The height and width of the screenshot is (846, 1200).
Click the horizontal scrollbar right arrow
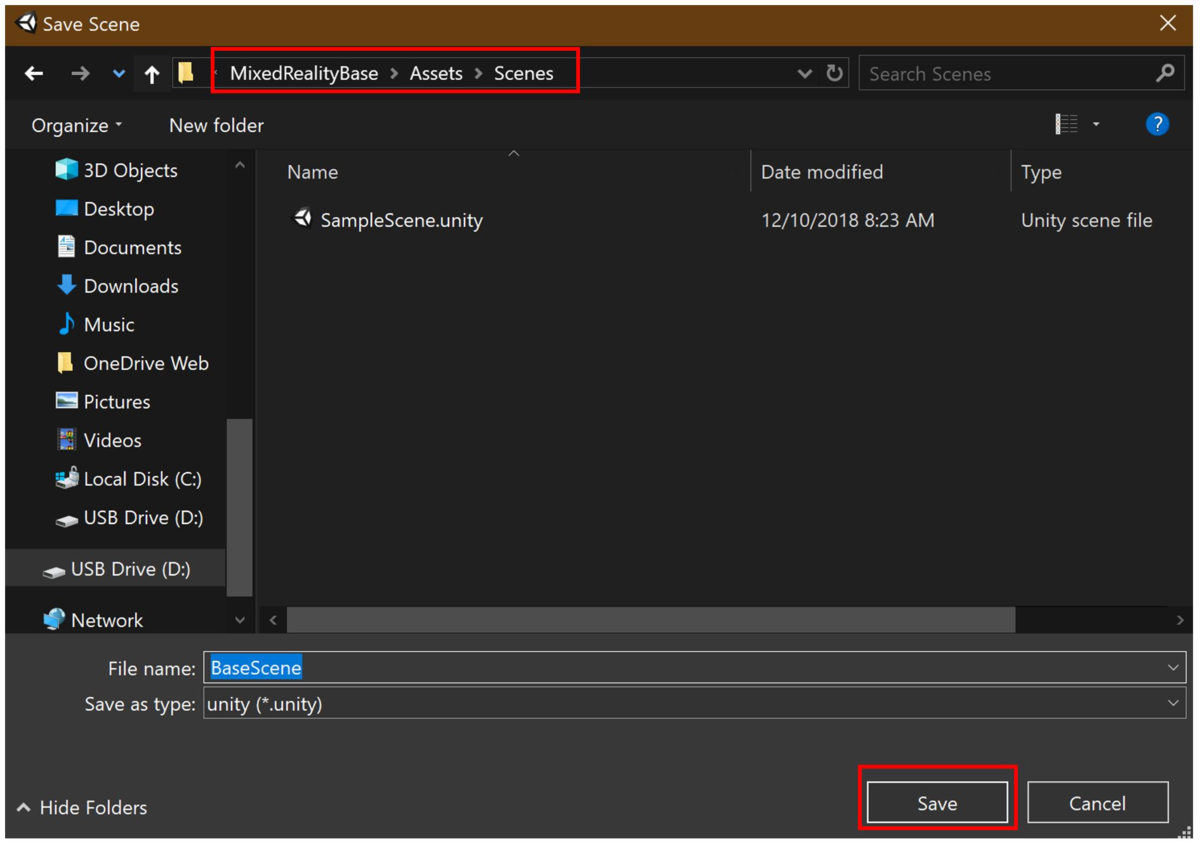(x=1179, y=620)
